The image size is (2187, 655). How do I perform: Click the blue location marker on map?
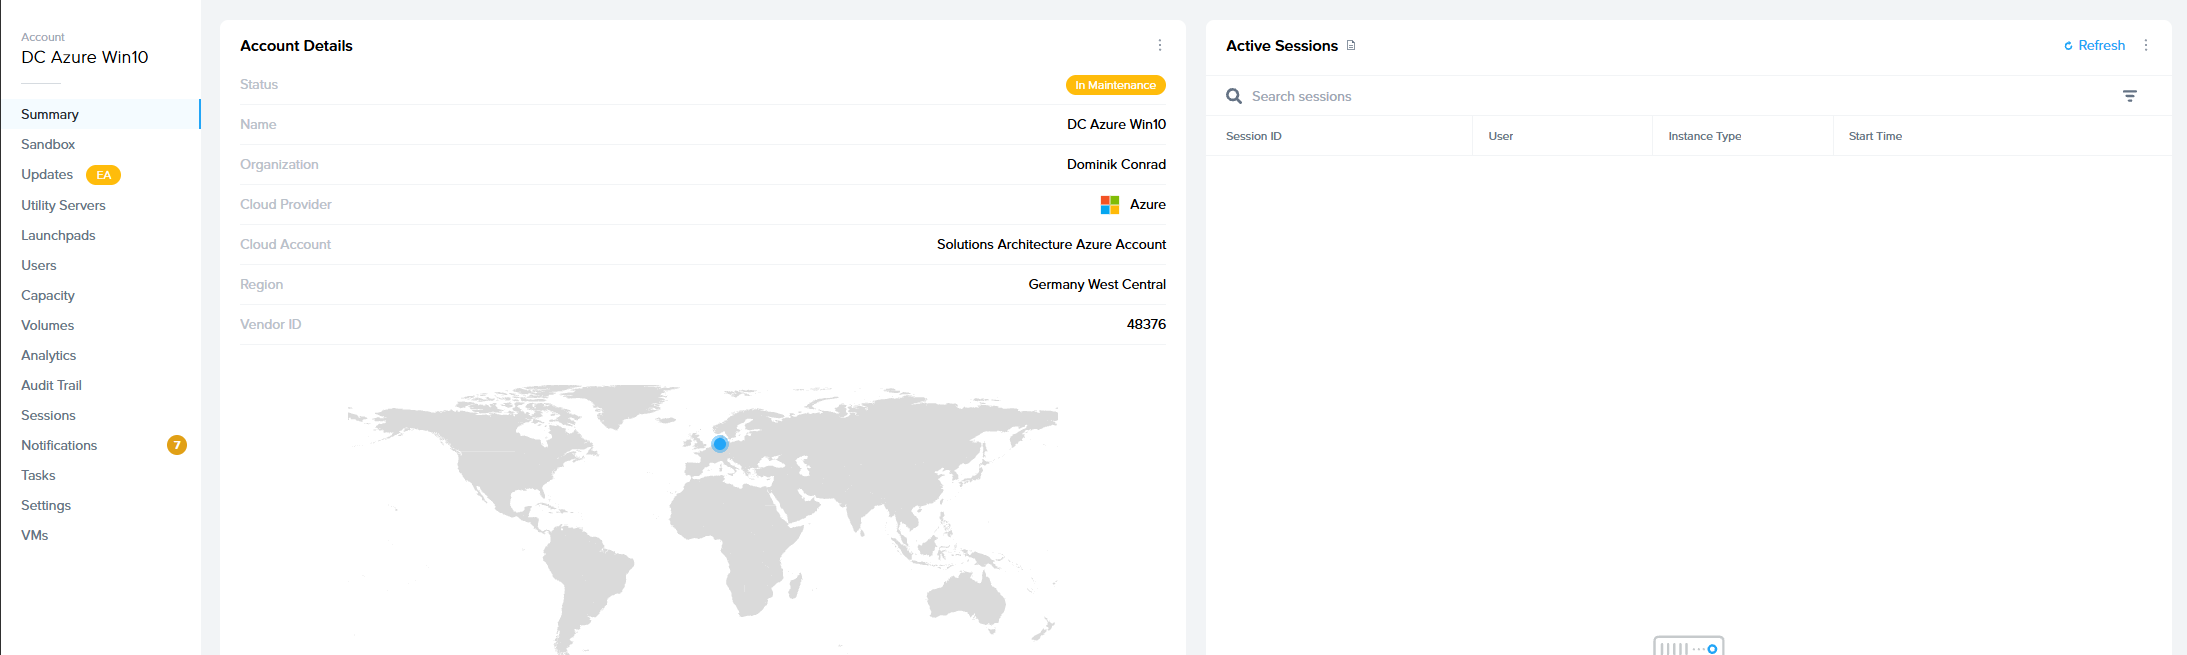pos(720,444)
